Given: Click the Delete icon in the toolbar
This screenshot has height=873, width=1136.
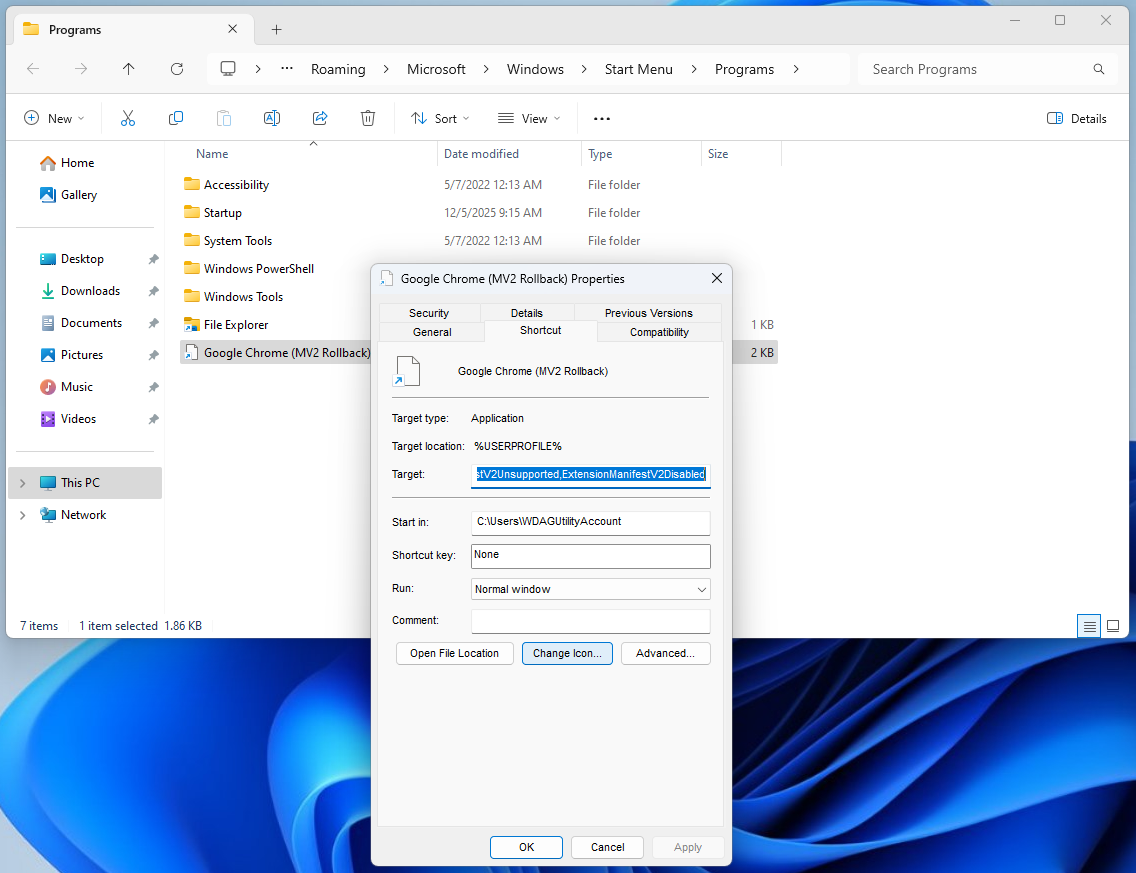Looking at the screenshot, I should click(x=368, y=118).
